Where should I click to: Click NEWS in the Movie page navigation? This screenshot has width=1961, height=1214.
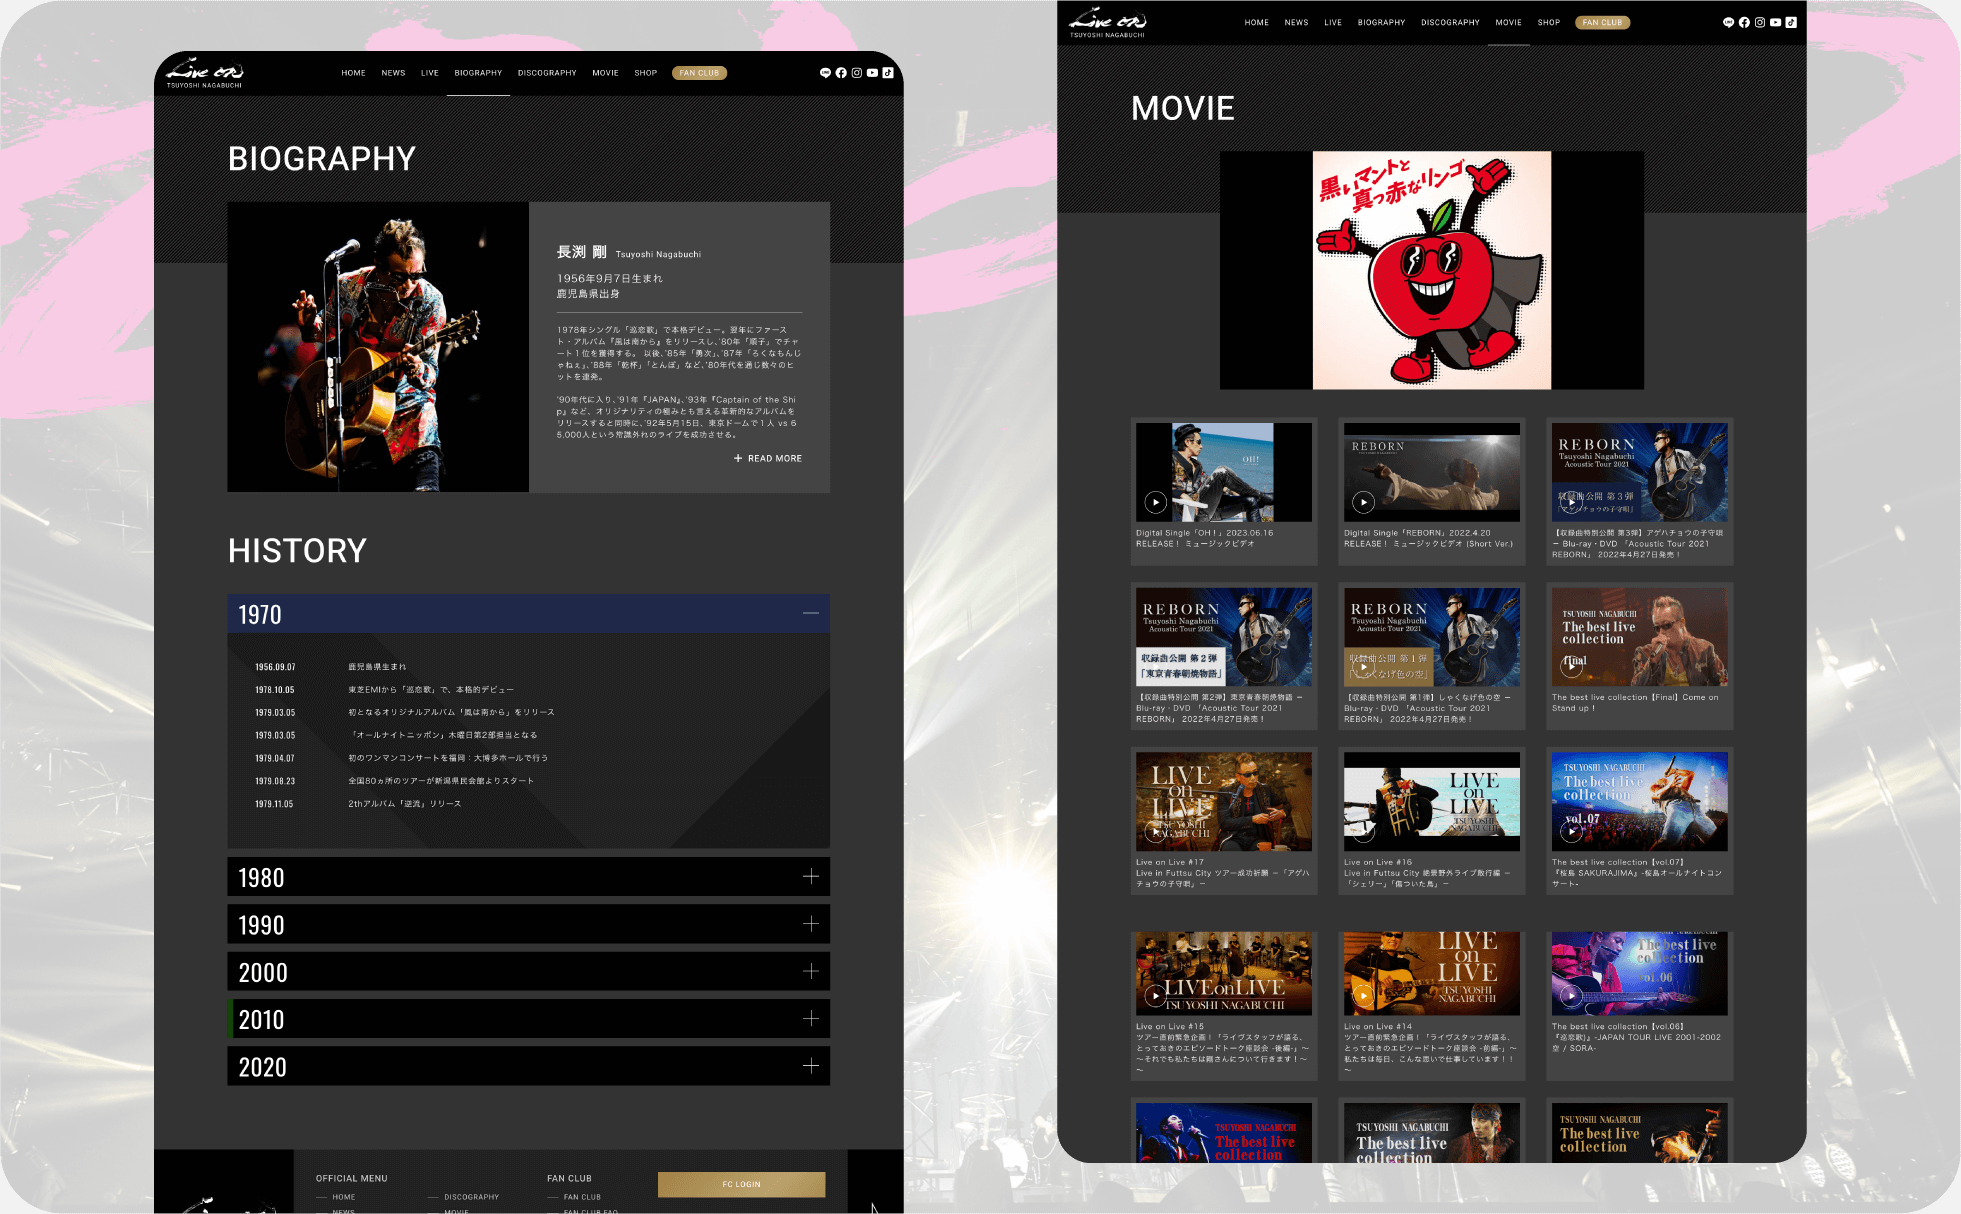1296,22
